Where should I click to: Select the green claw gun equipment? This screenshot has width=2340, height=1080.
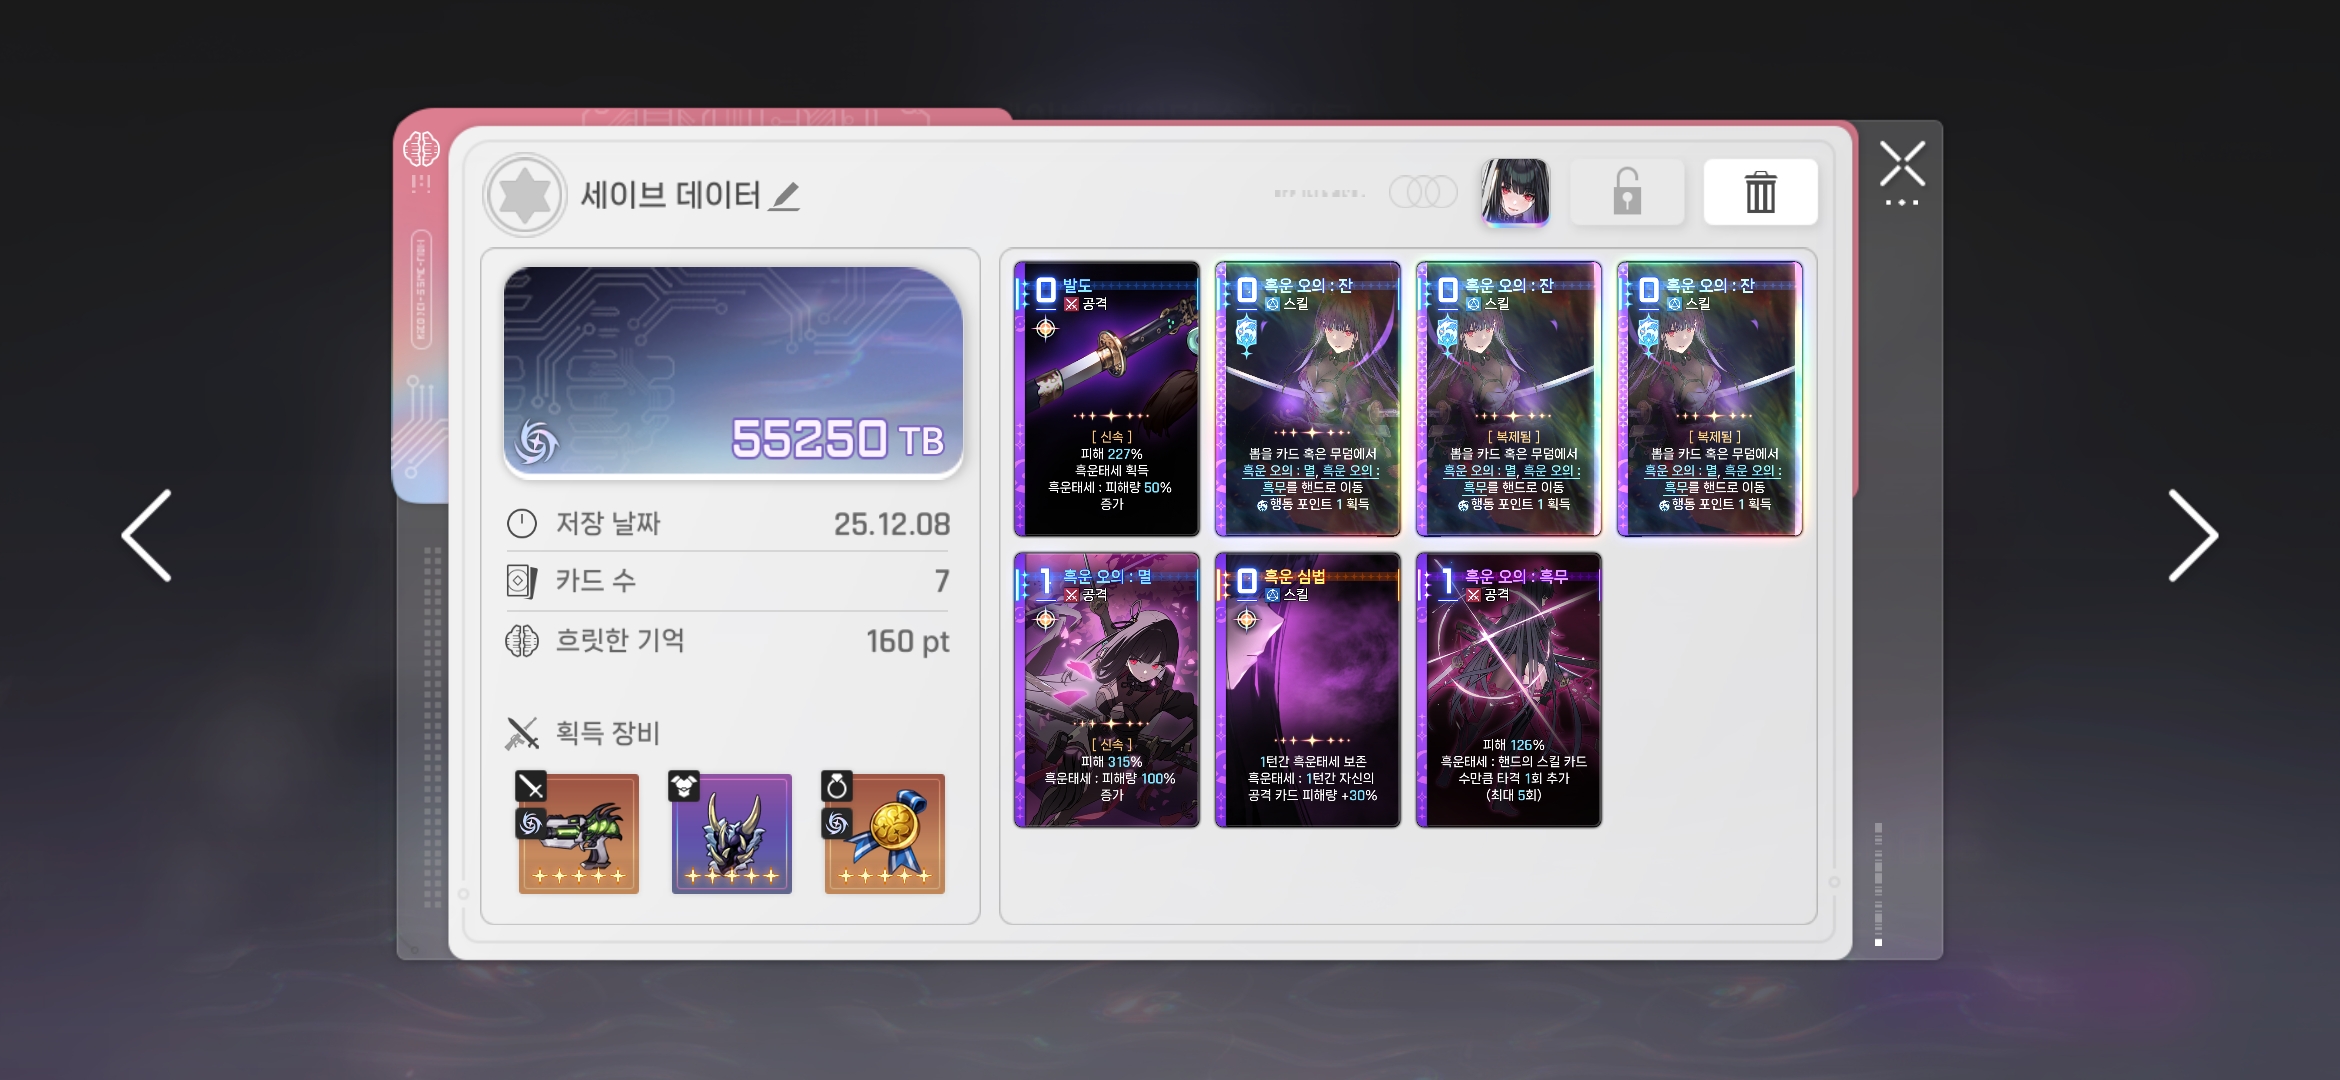(x=578, y=833)
